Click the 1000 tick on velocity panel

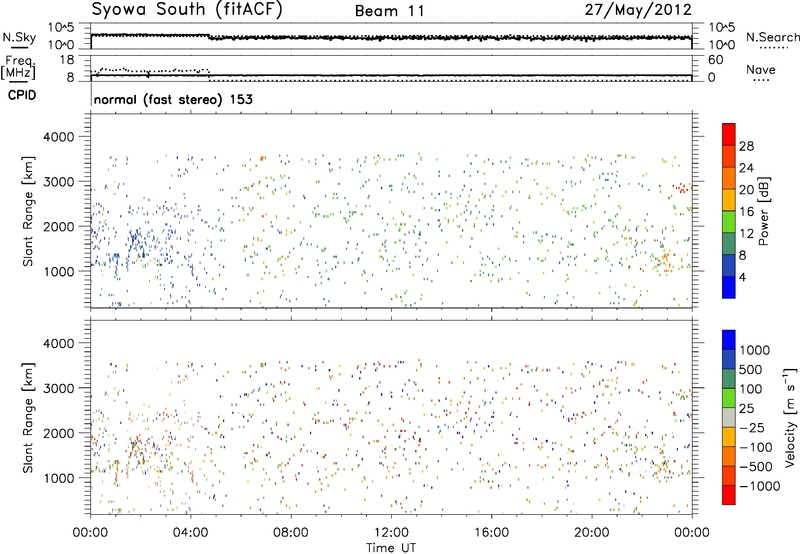tap(58, 478)
